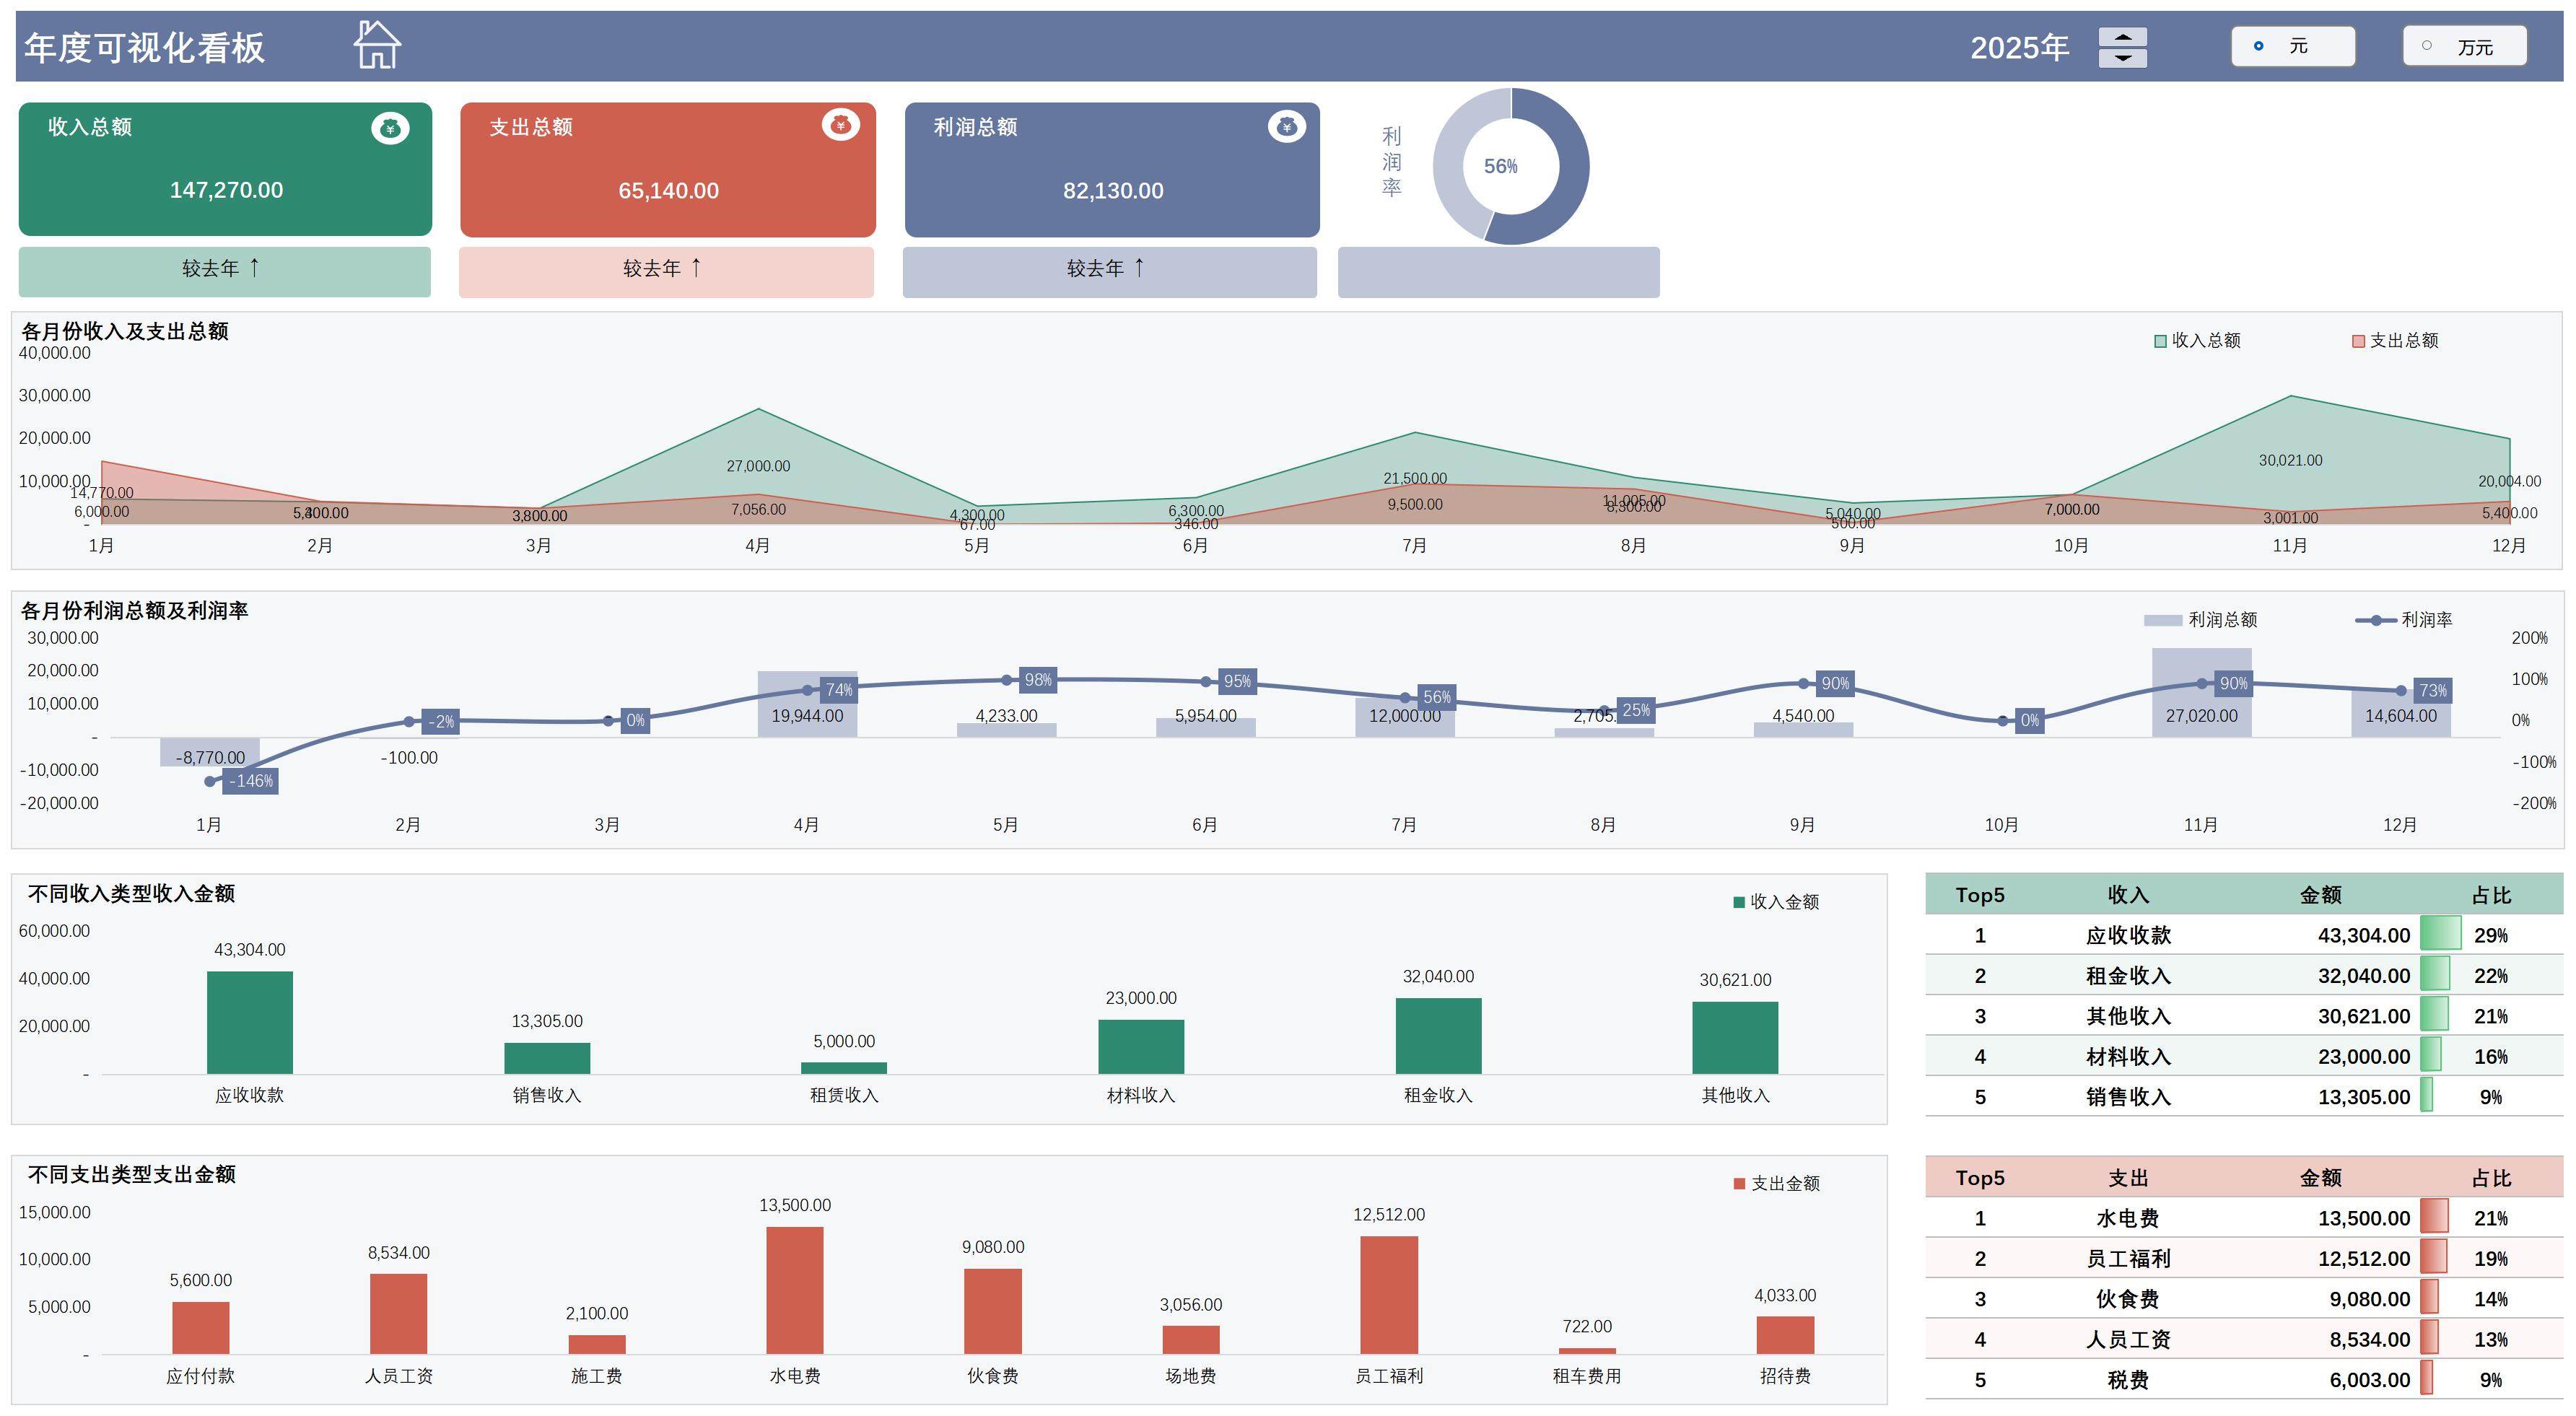Click money bag icon on 支出总额 card

840,125
